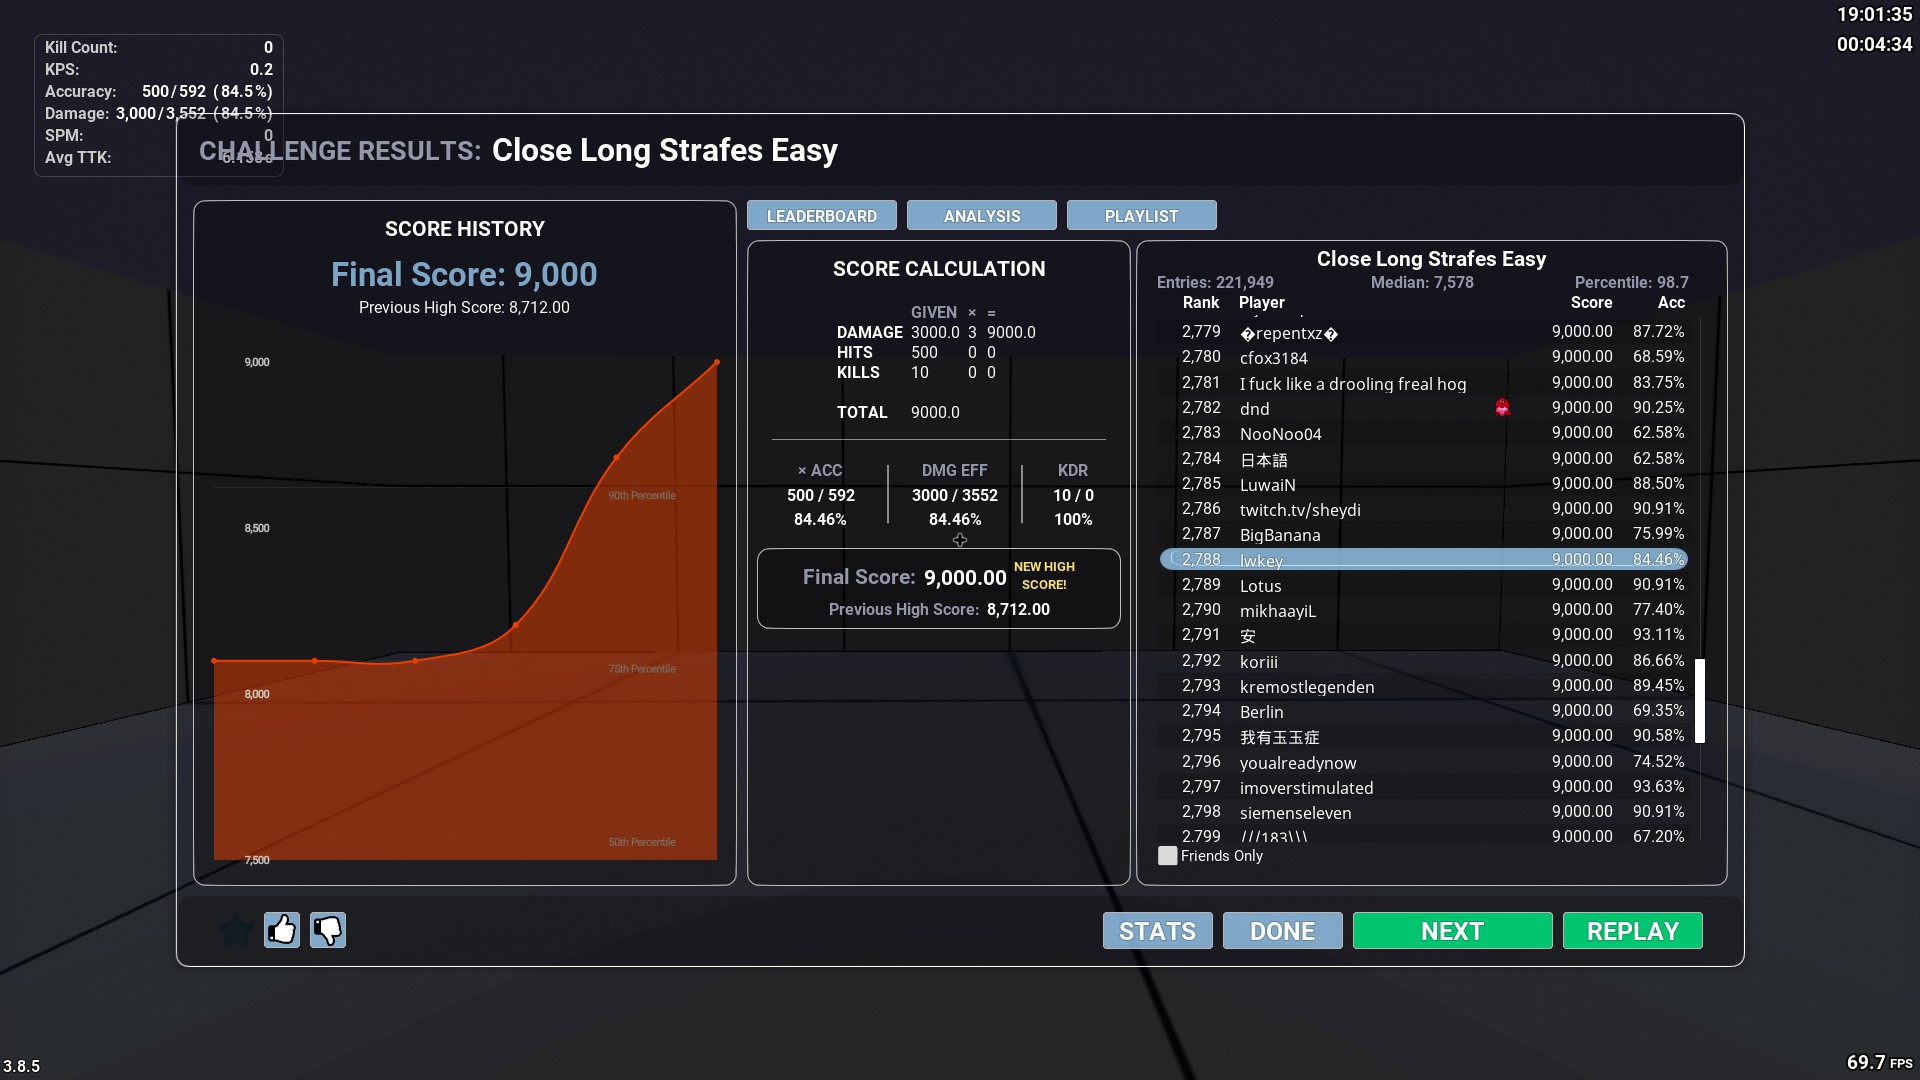Click the STATS button

click(1158, 931)
